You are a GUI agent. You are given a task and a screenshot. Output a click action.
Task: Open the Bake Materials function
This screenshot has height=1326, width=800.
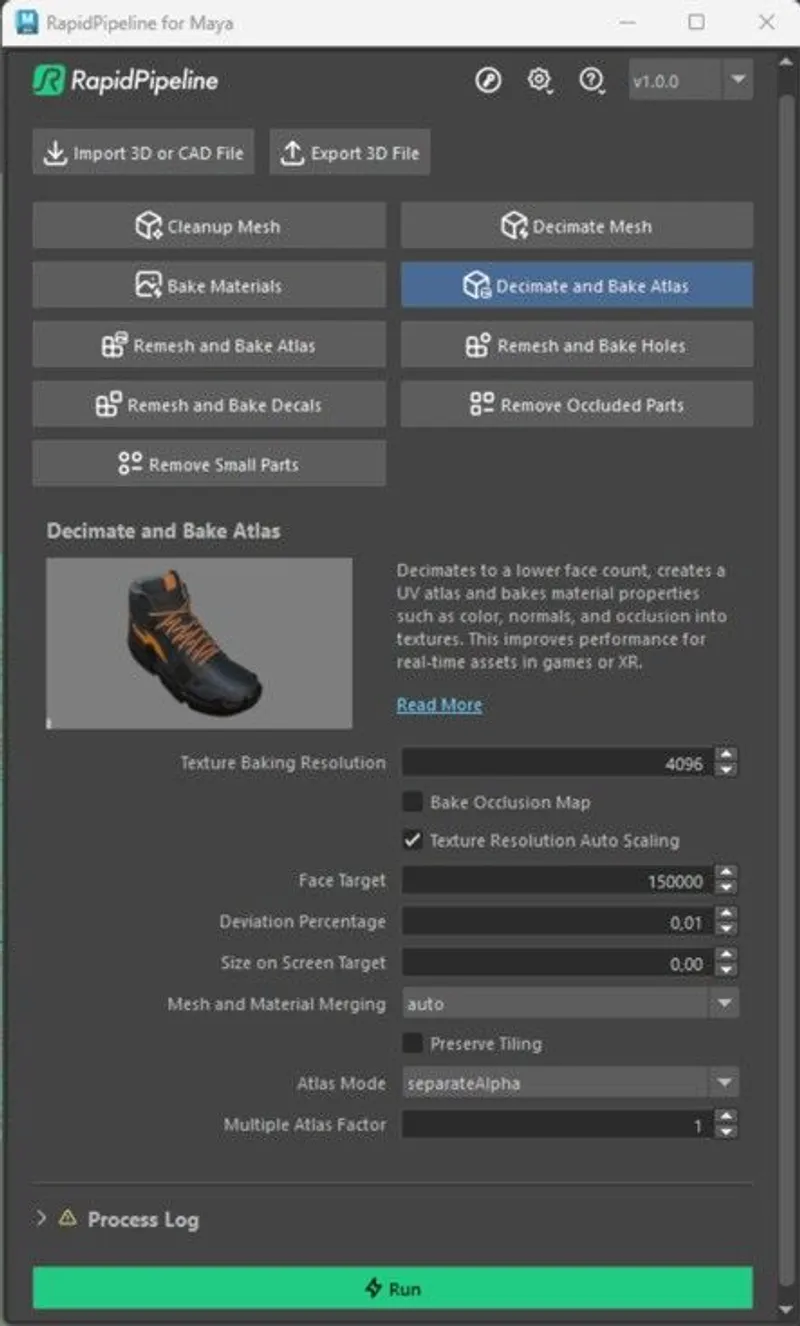coord(208,285)
